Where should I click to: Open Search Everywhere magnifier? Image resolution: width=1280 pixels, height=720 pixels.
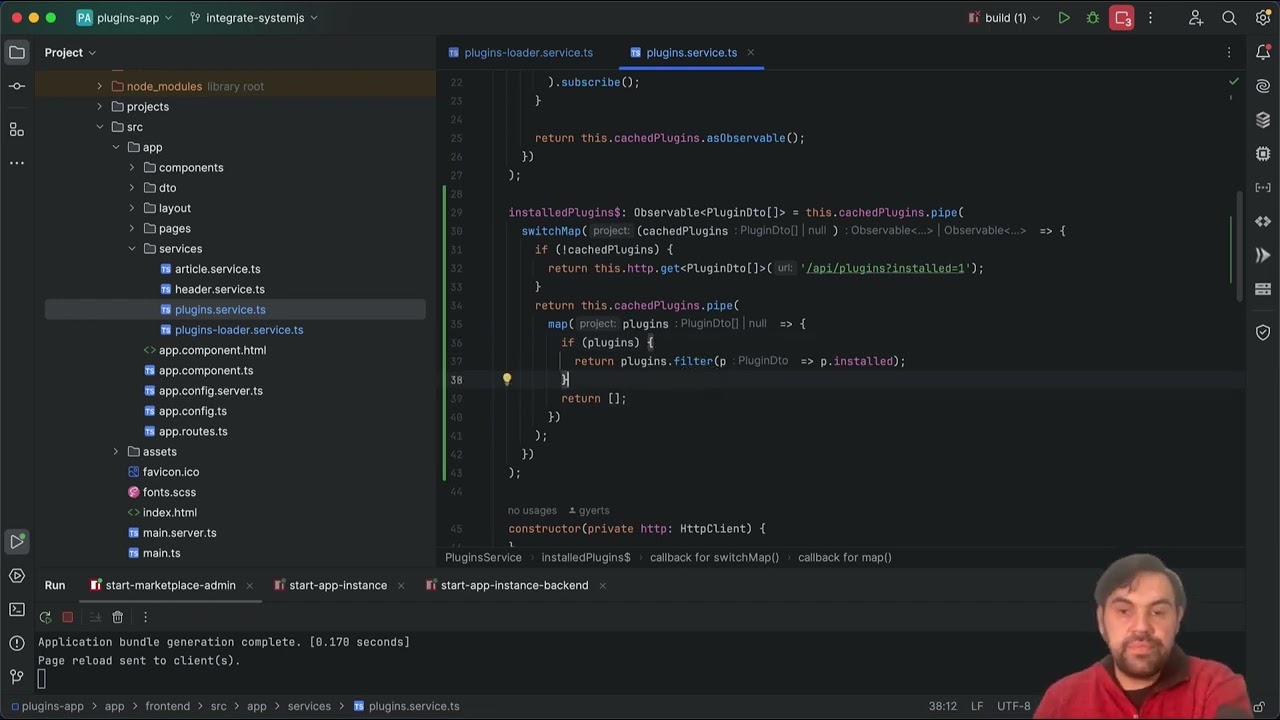coord(1229,18)
